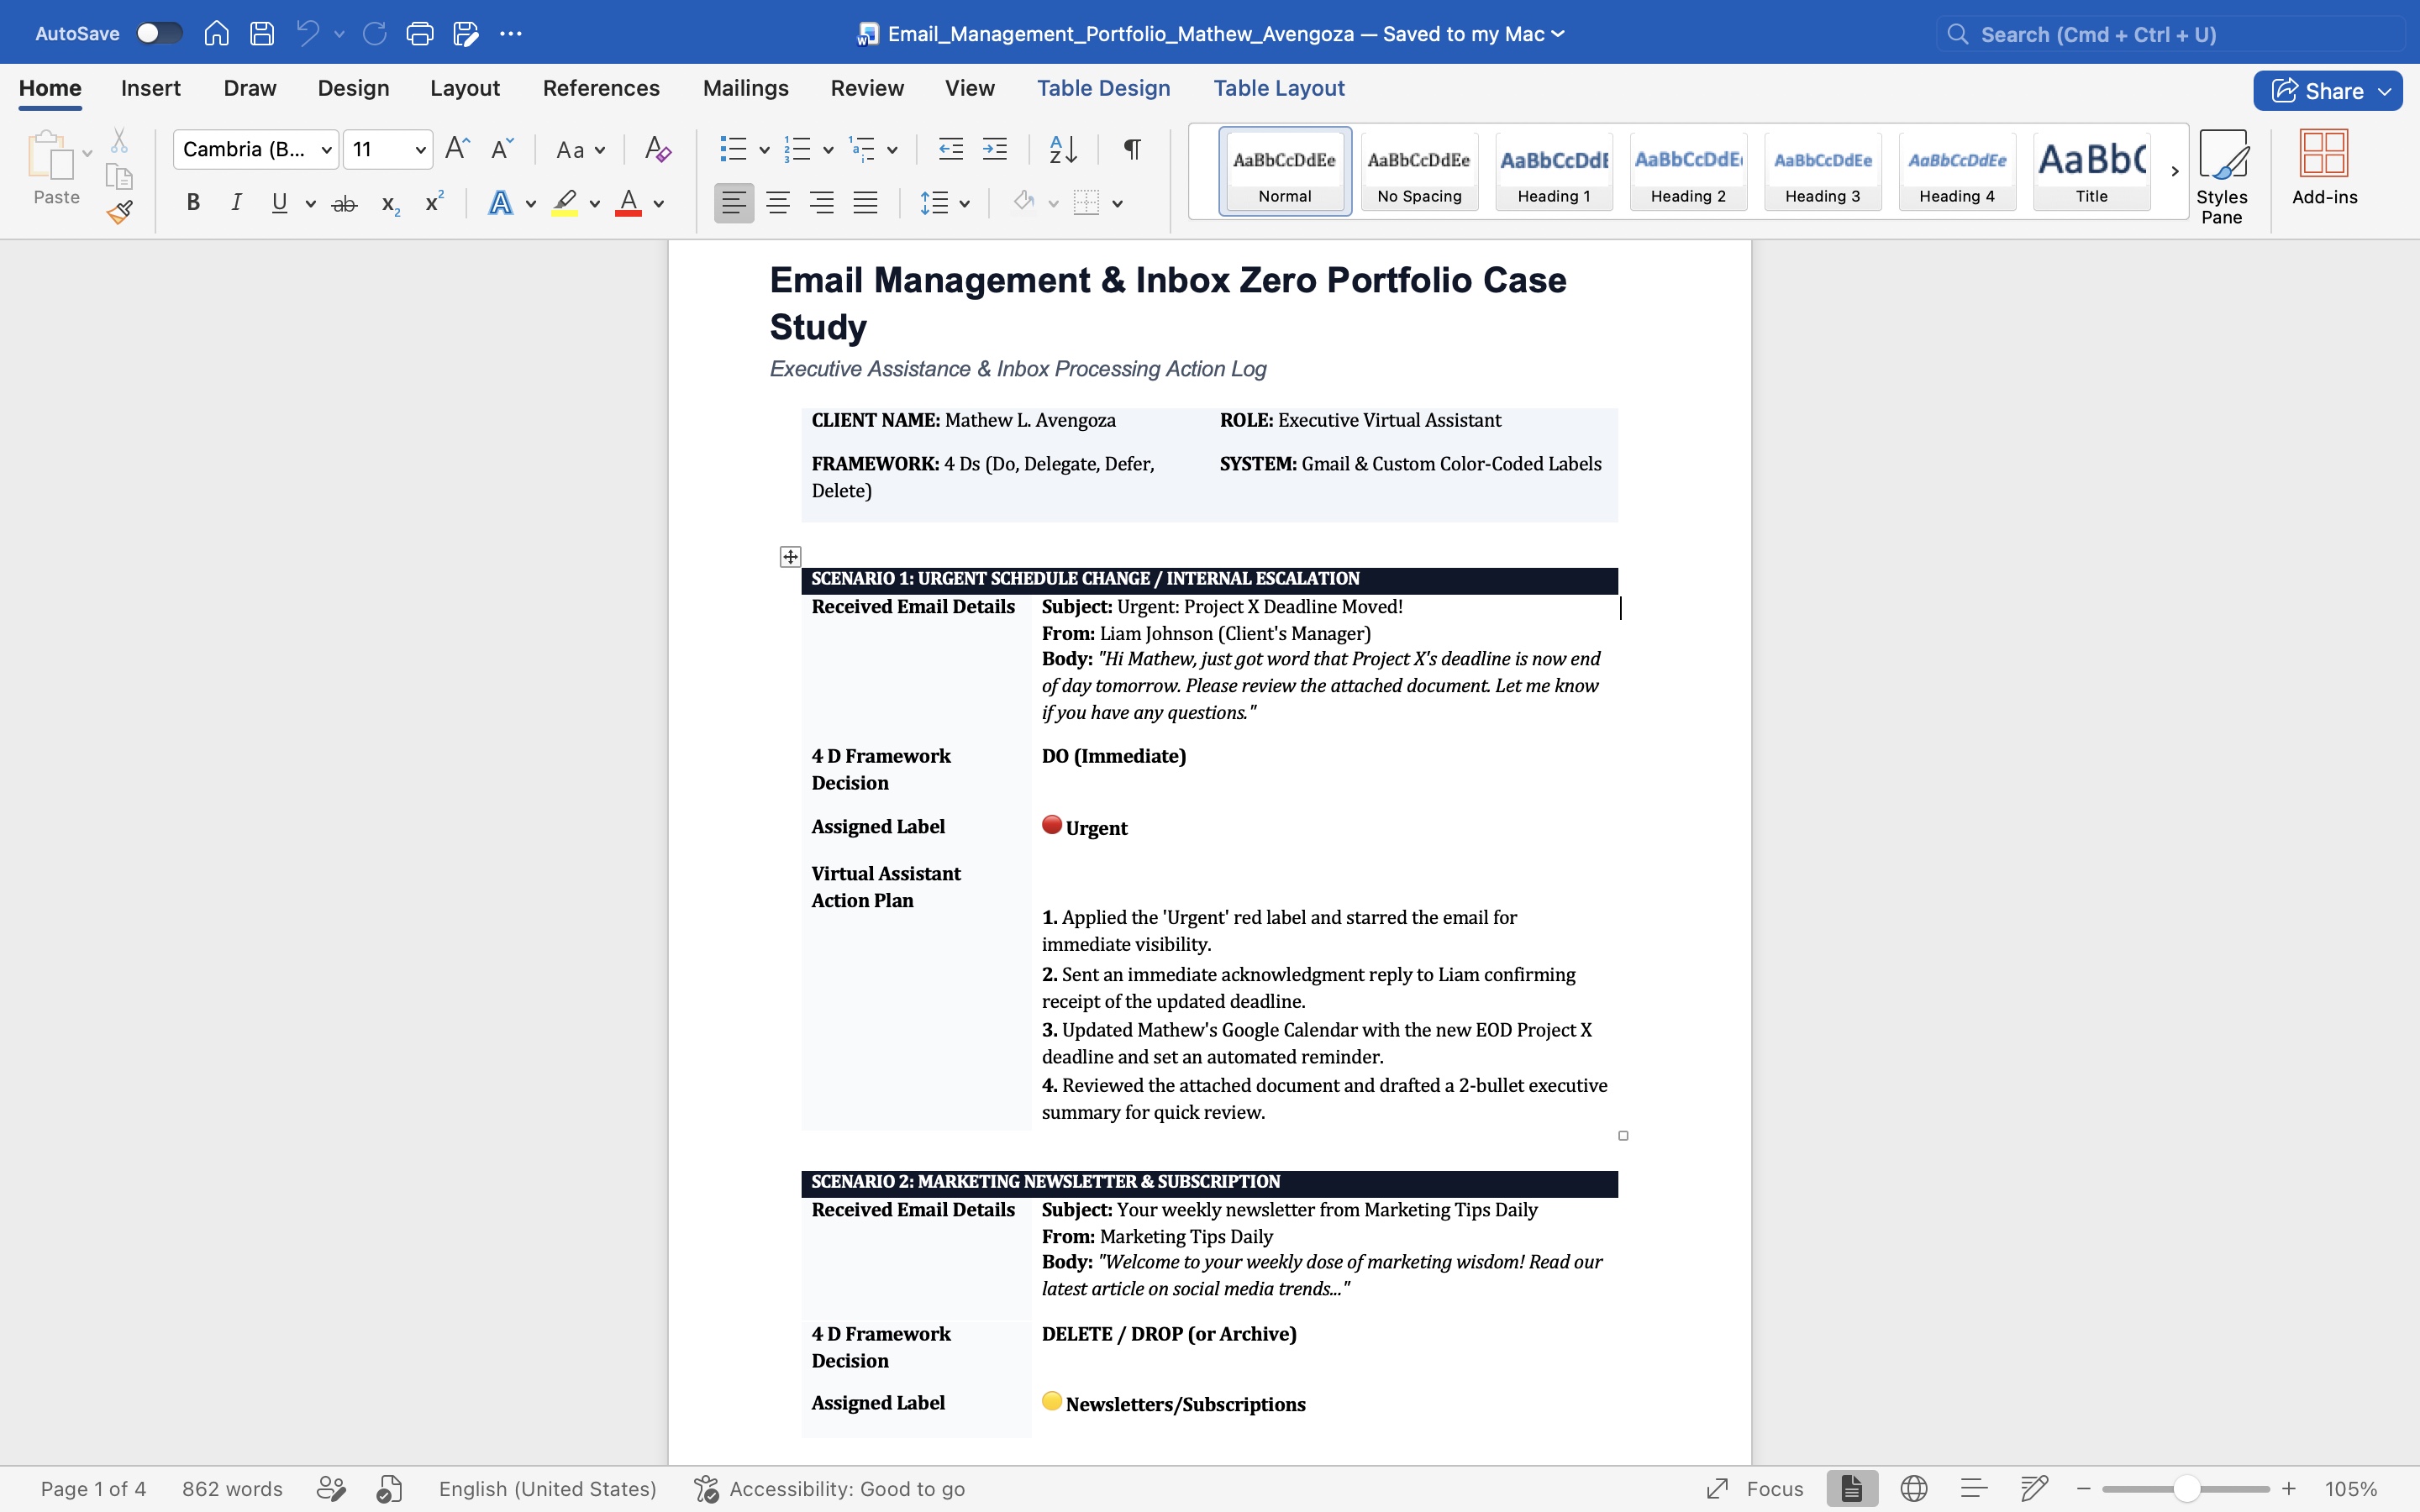Image resolution: width=2420 pixels, height=1512 pixels.
Task: Click the Clear Formatting icon
Action: point(657,149)
